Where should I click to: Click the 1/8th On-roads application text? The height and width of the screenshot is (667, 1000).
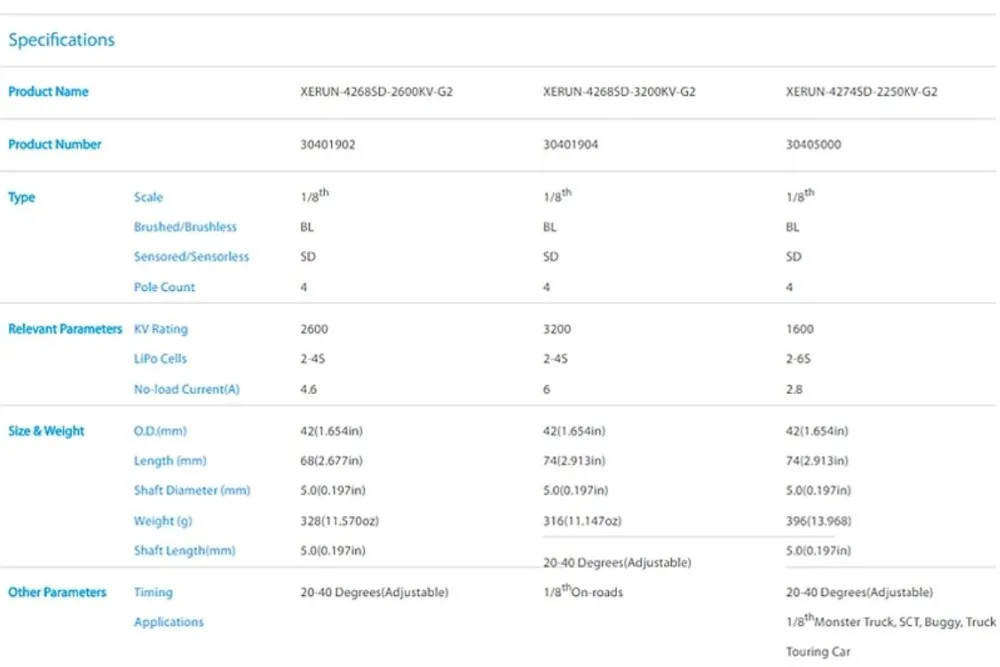coord(583,591)
